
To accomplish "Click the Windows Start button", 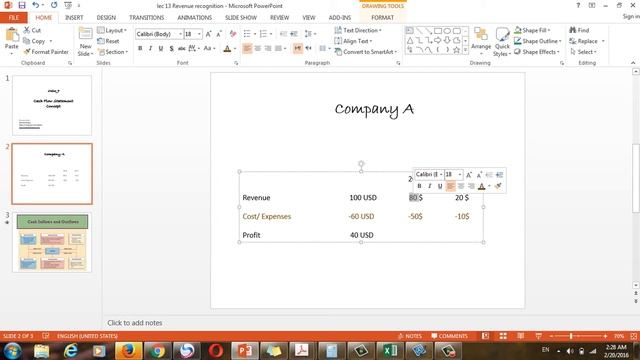I will tap(12, 351).
